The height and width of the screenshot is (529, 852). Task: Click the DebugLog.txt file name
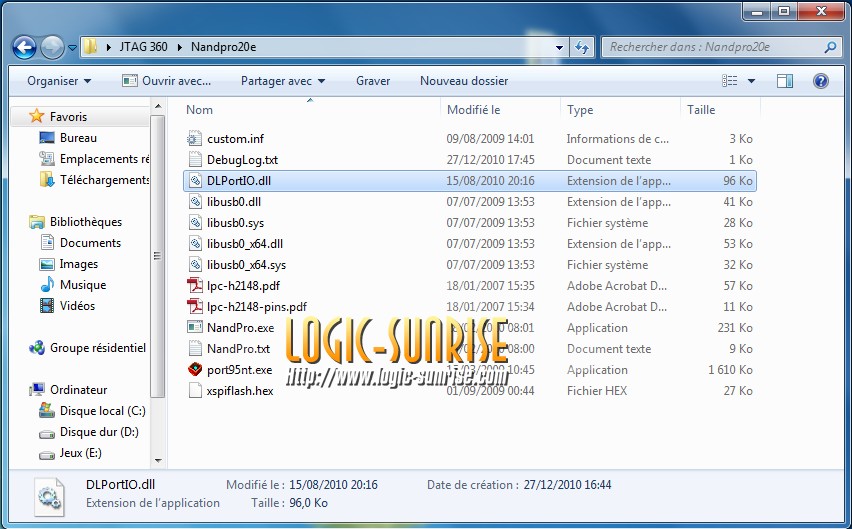pyautogui.click(x=242, y=160)
